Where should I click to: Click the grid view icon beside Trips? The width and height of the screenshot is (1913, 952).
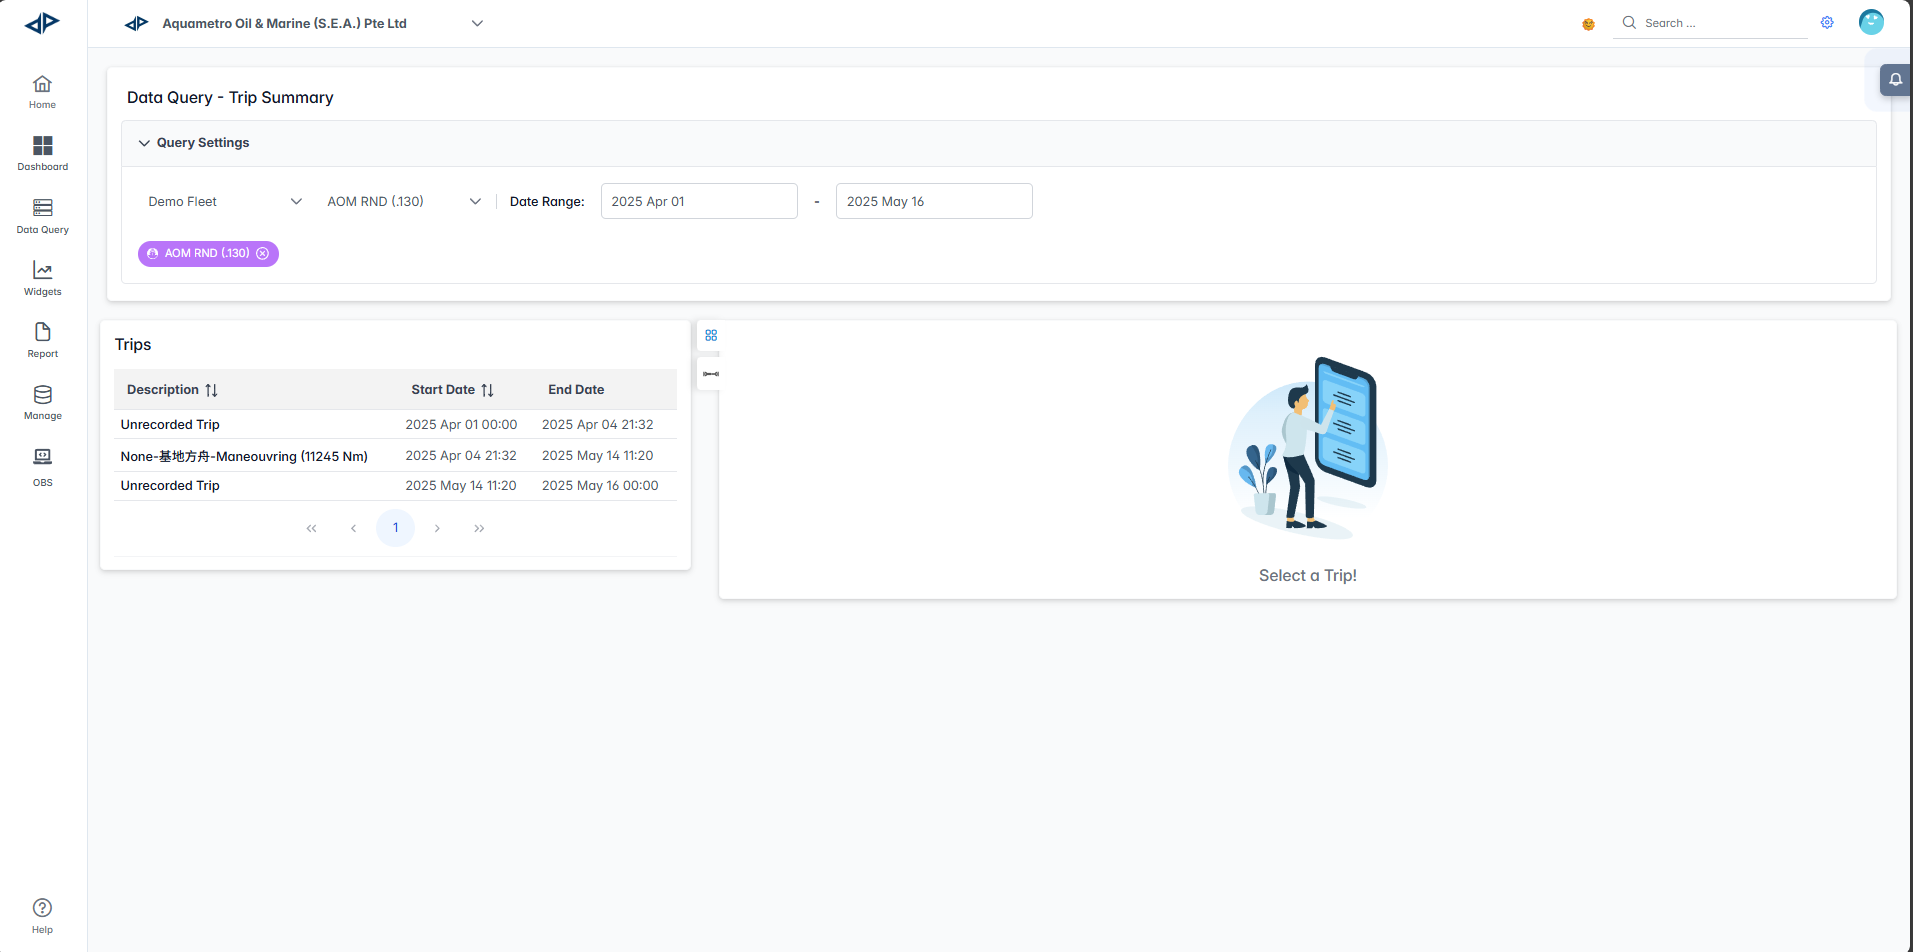(x=711, y=336)
